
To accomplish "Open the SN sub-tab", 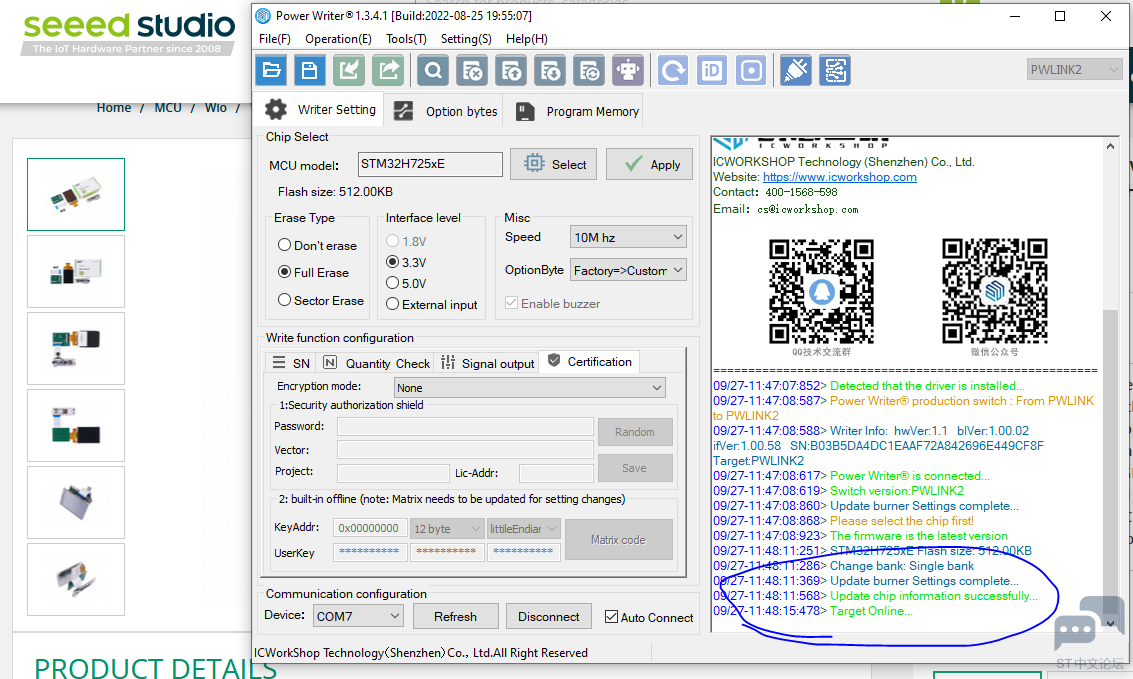I will click(x=291, y=363).
